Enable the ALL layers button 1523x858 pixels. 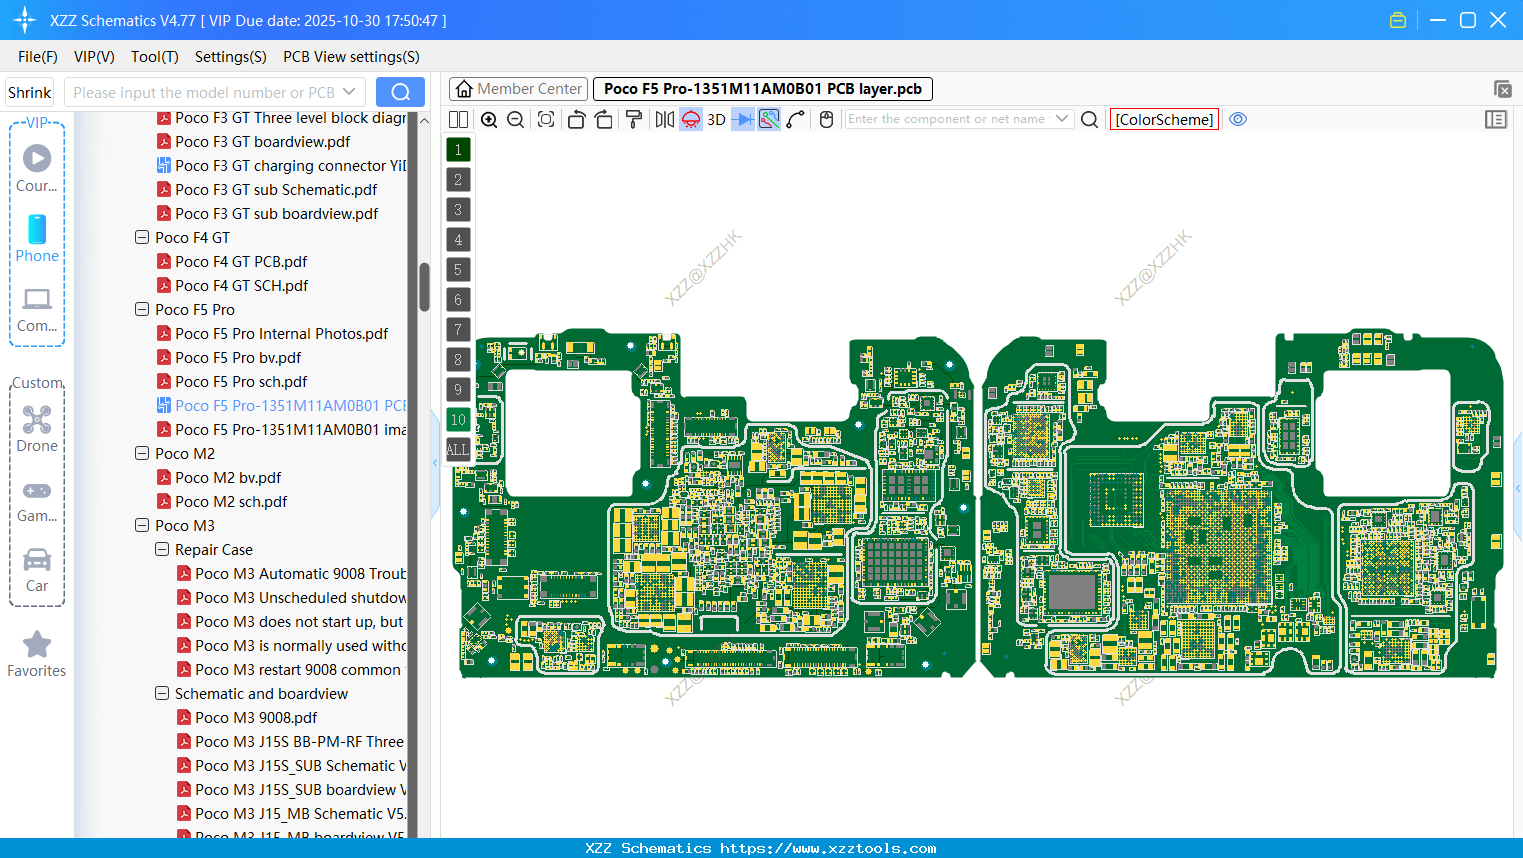457,449
